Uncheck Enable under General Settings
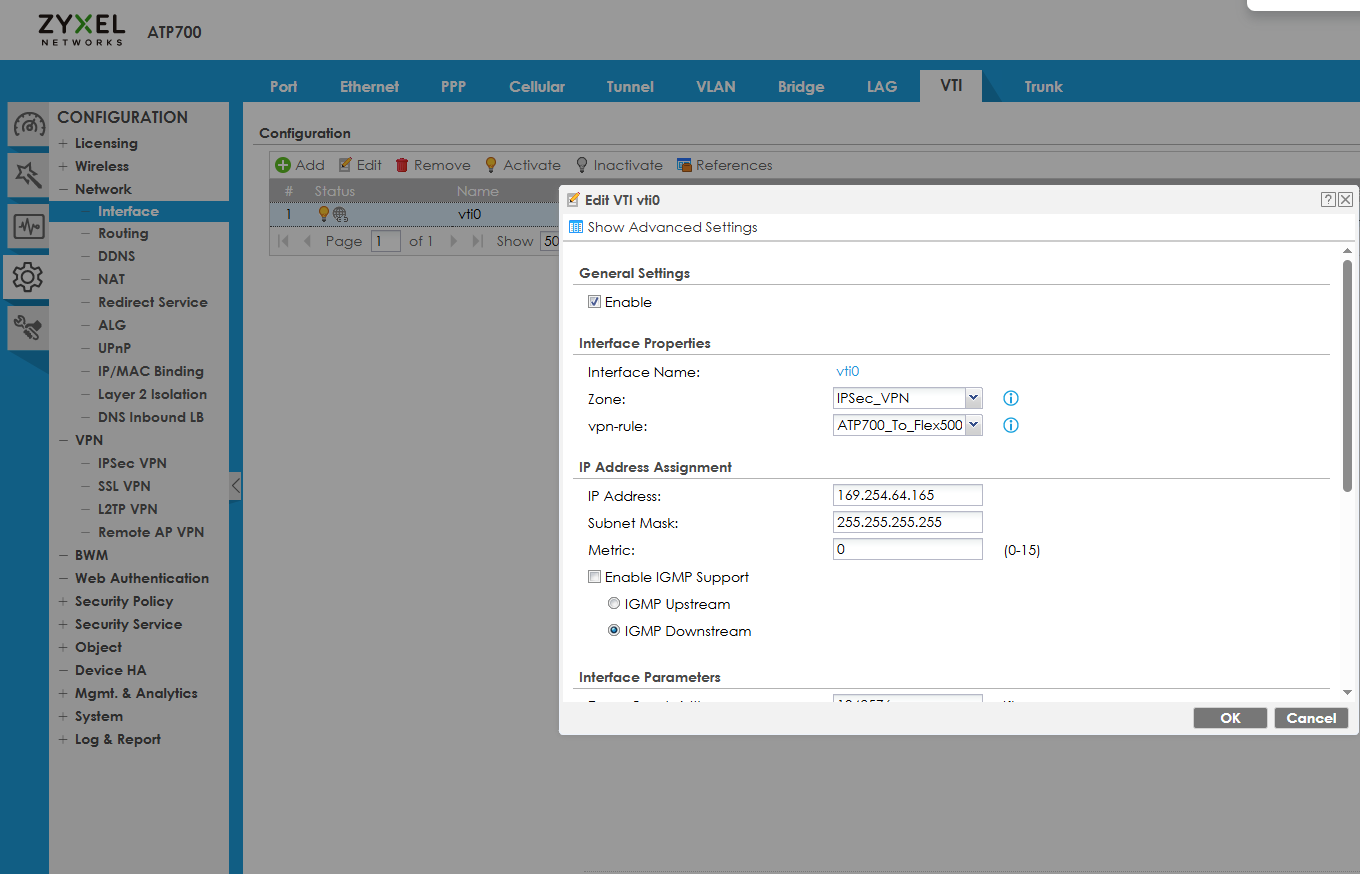Viewport: 1360px width, 874px height. coord(594,301)
